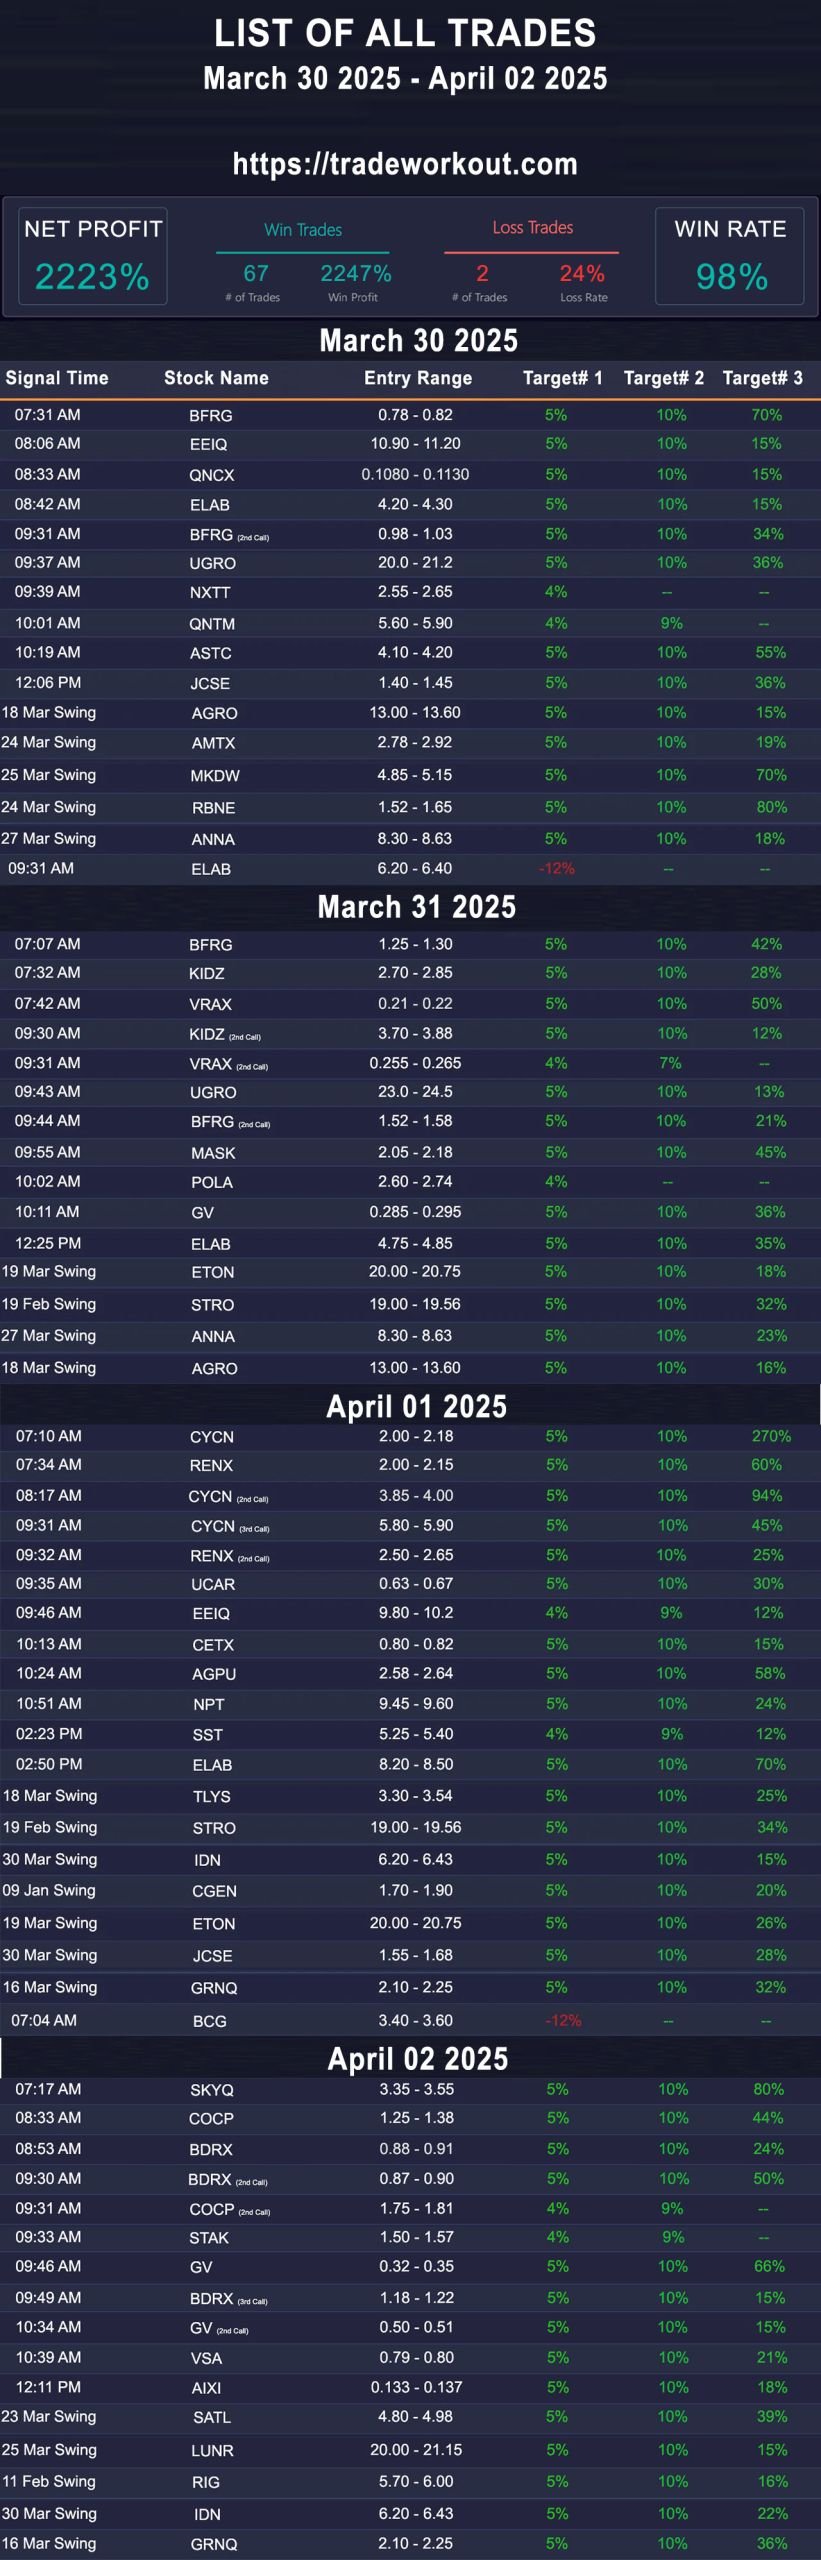Select the Loss Trades heading
The image size is (821, 2560).
pyautogui.click(x=532, y=228)
